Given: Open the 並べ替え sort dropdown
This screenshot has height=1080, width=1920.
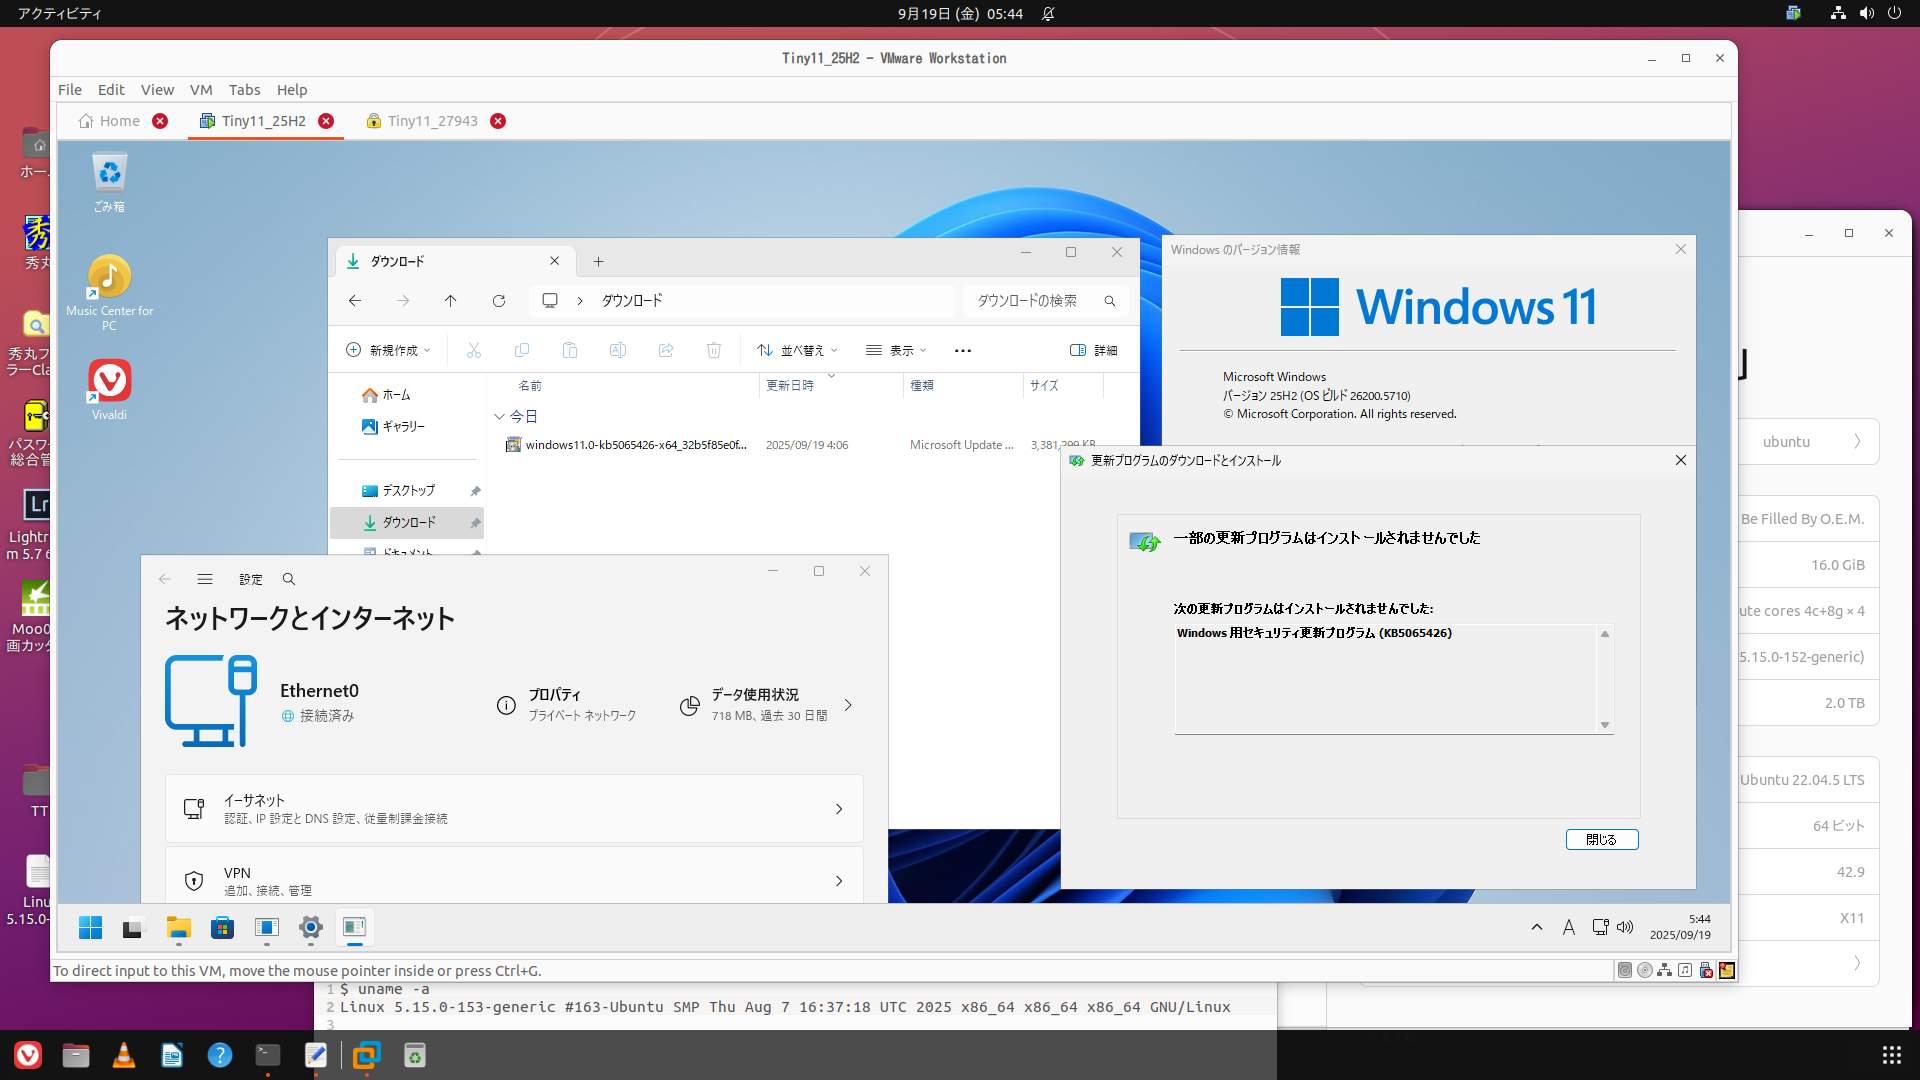Looking at the screenshot, I should tap(797, 350).
